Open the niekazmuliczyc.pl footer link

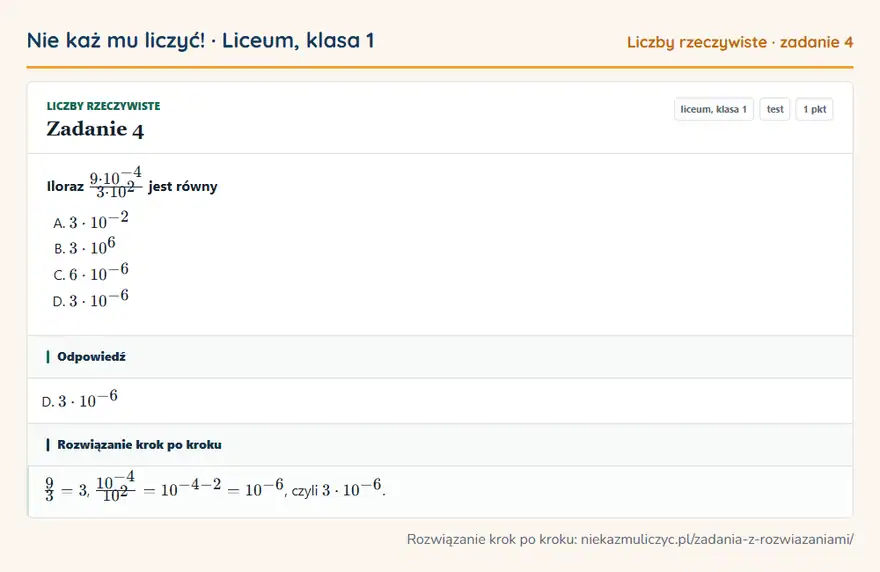tap(717, 539)
